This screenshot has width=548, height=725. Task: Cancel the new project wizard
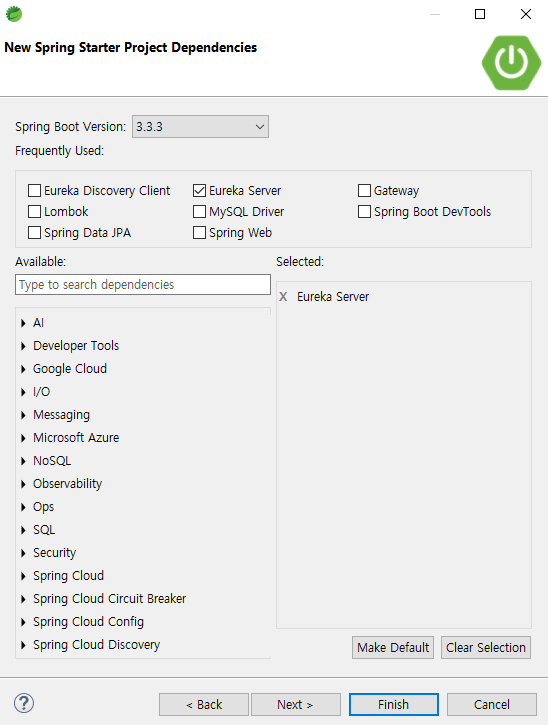(x=492, y=704)
